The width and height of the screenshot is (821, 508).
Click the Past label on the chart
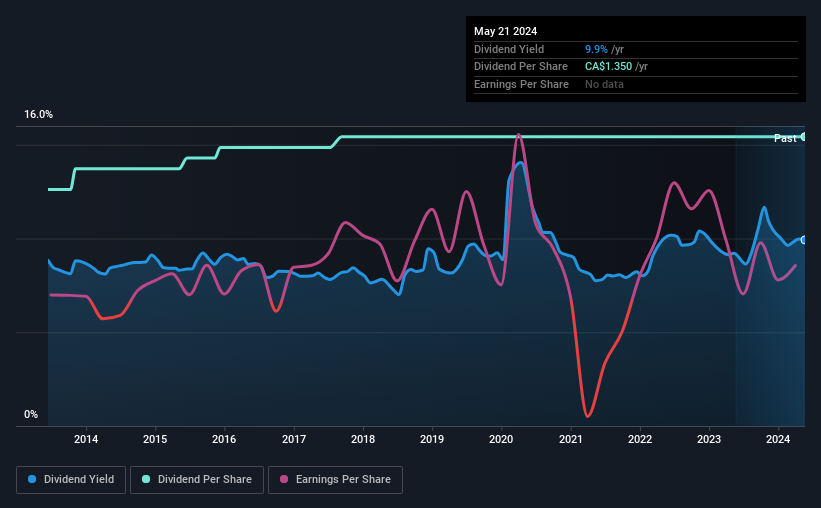point(785,138)
